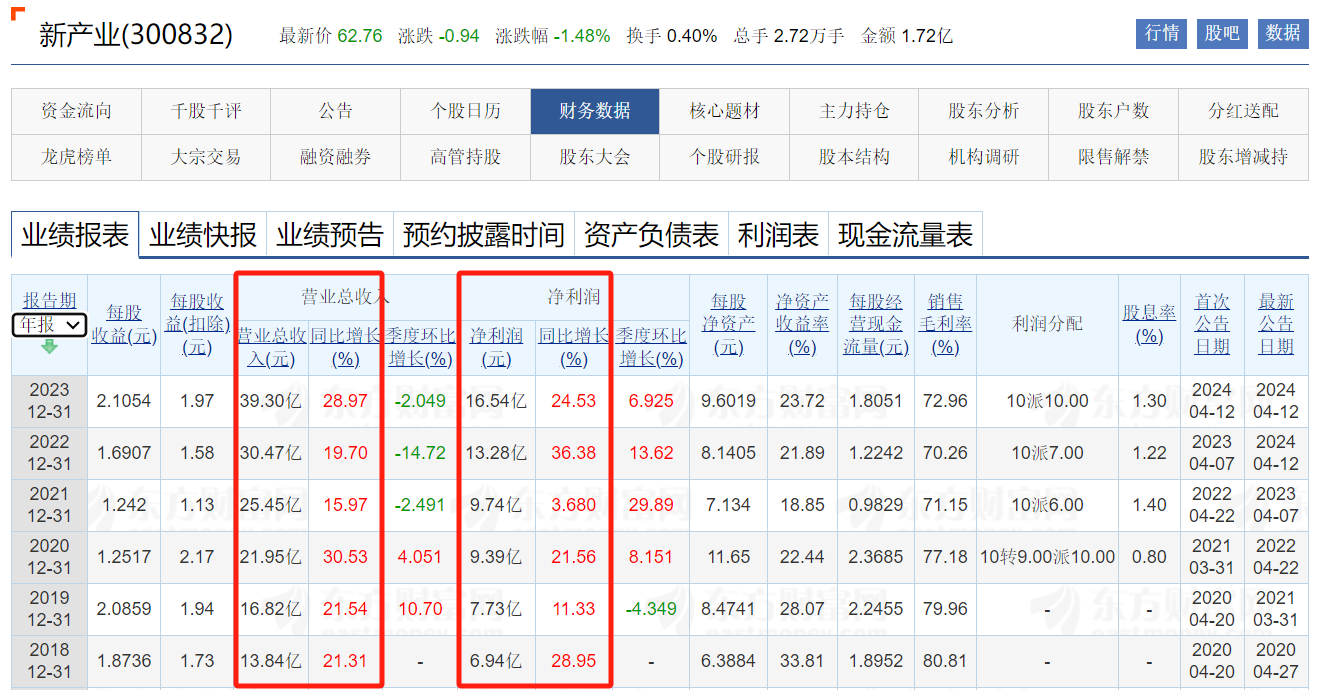Open the 股东户数 menu item
Screen dimensions: 1320x690
[x=1114, y=111]
